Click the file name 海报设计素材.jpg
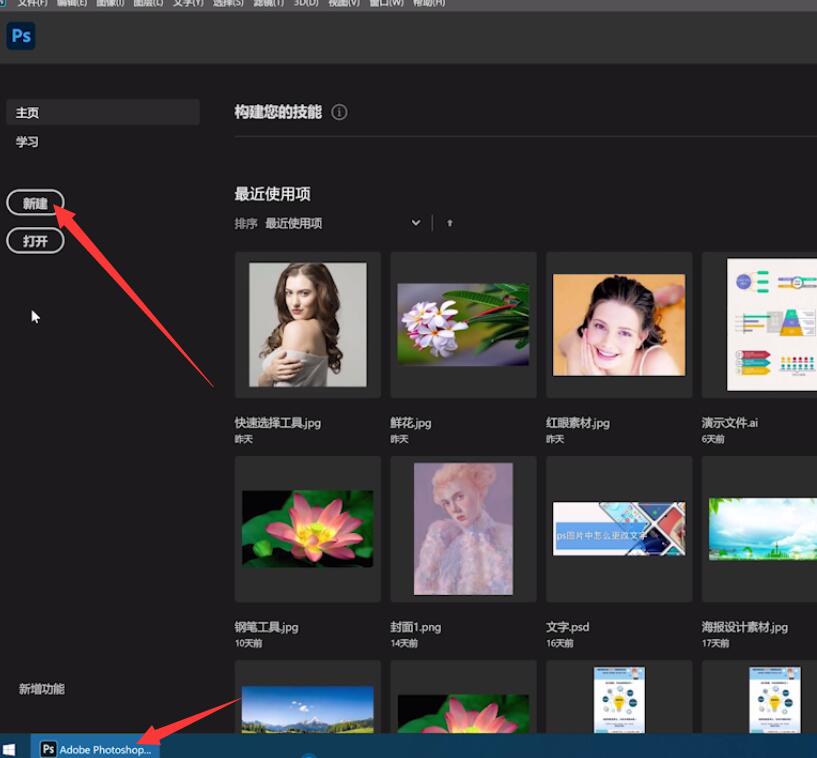Viewport: 817px width, 758px height. (745, 627)
